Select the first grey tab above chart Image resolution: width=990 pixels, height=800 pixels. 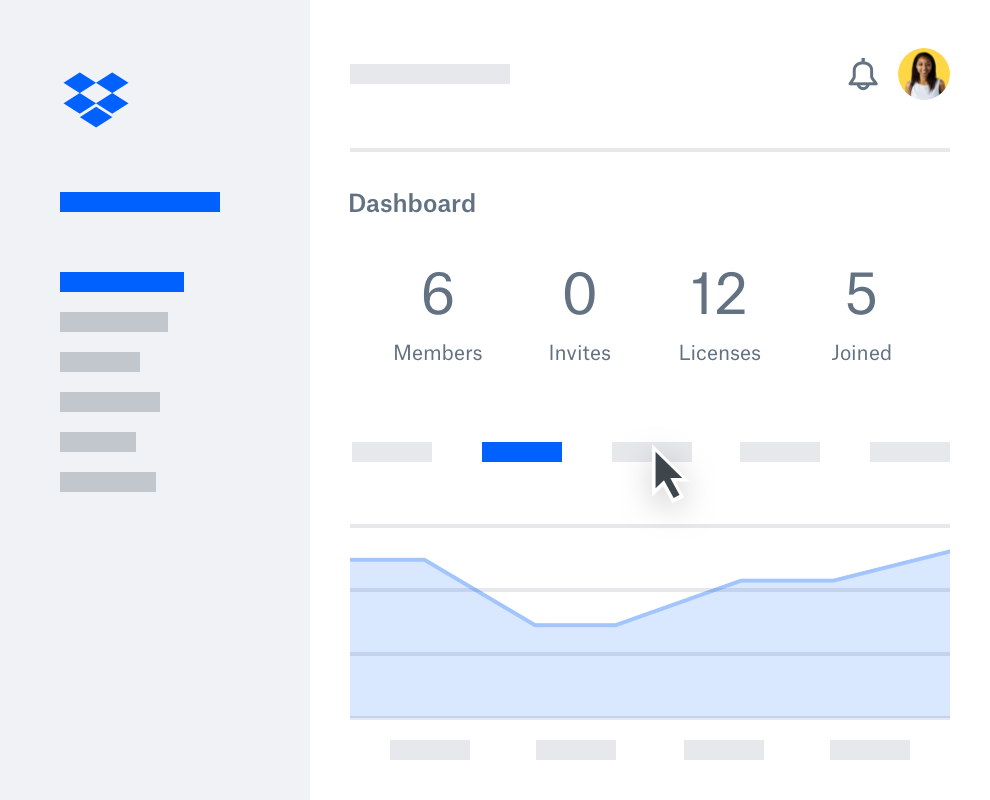[391, 452]
